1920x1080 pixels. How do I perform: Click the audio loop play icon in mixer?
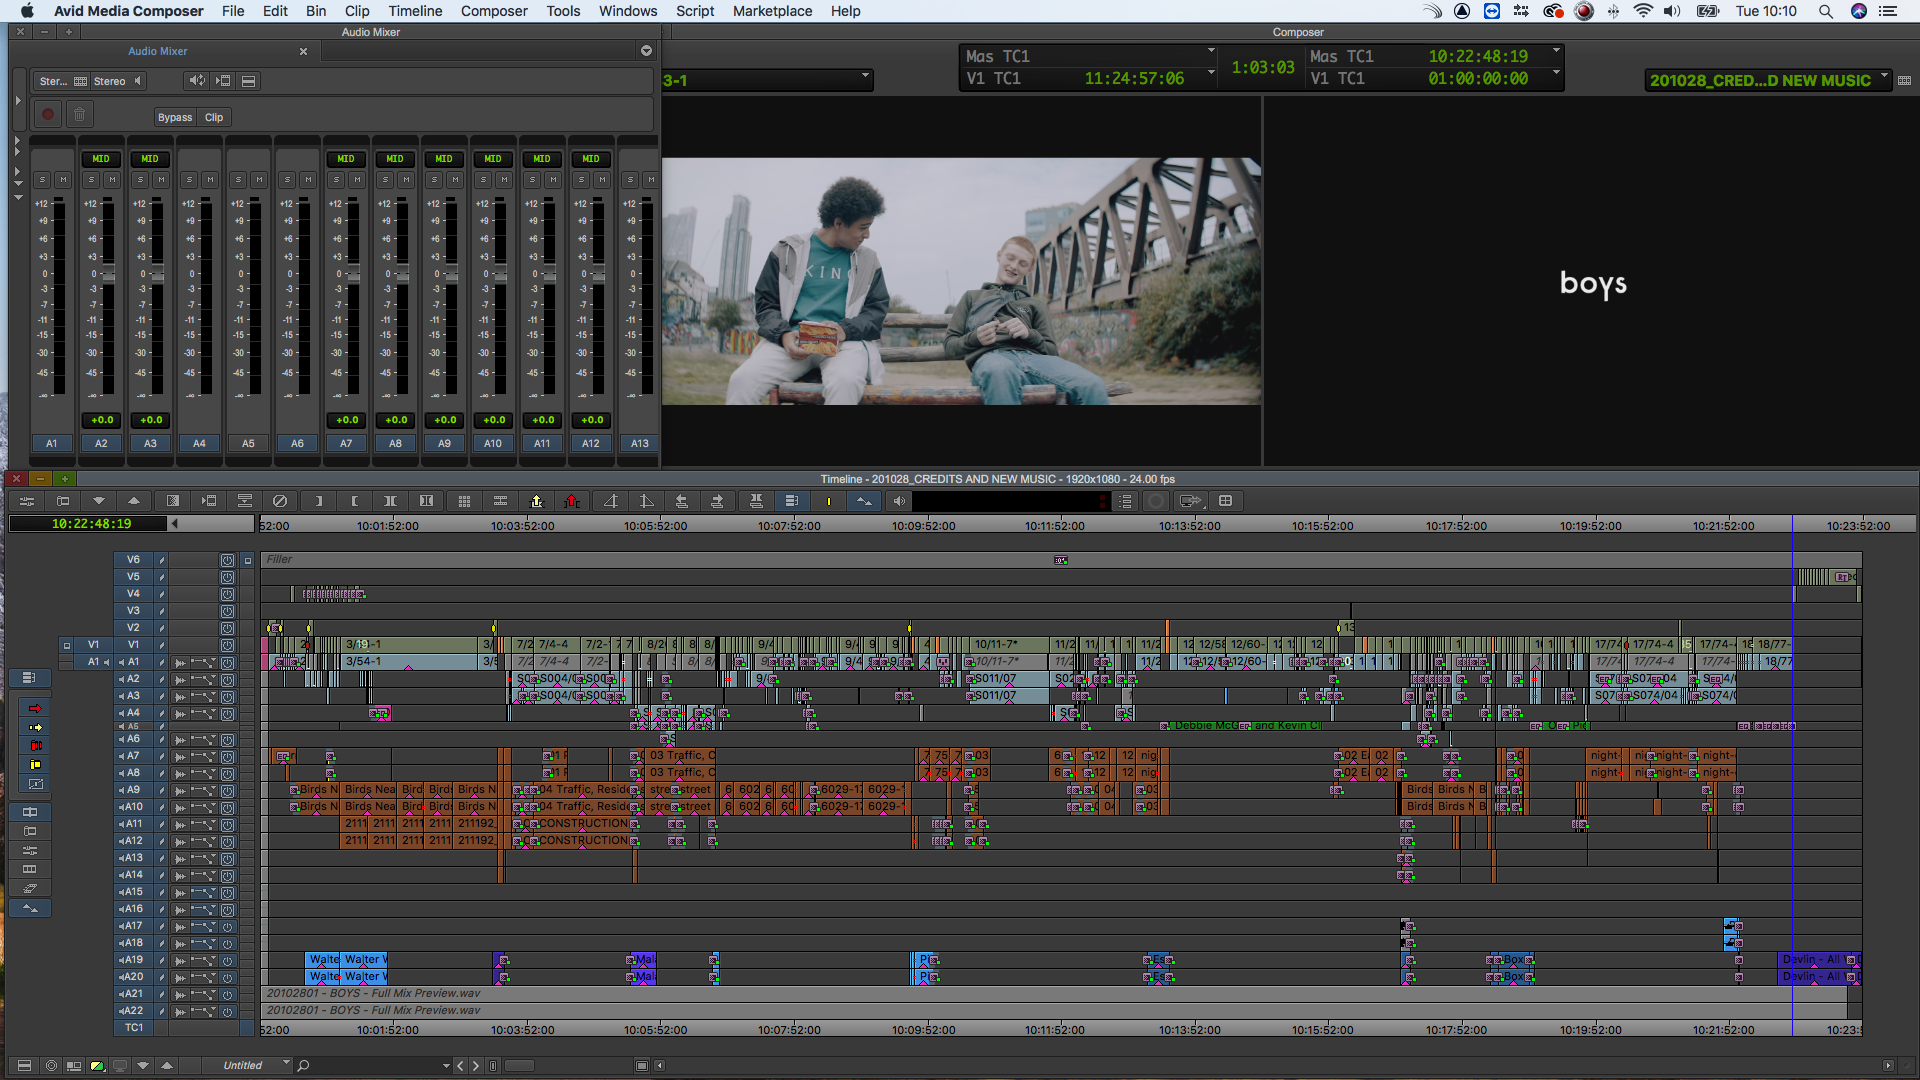coord(197,81)
